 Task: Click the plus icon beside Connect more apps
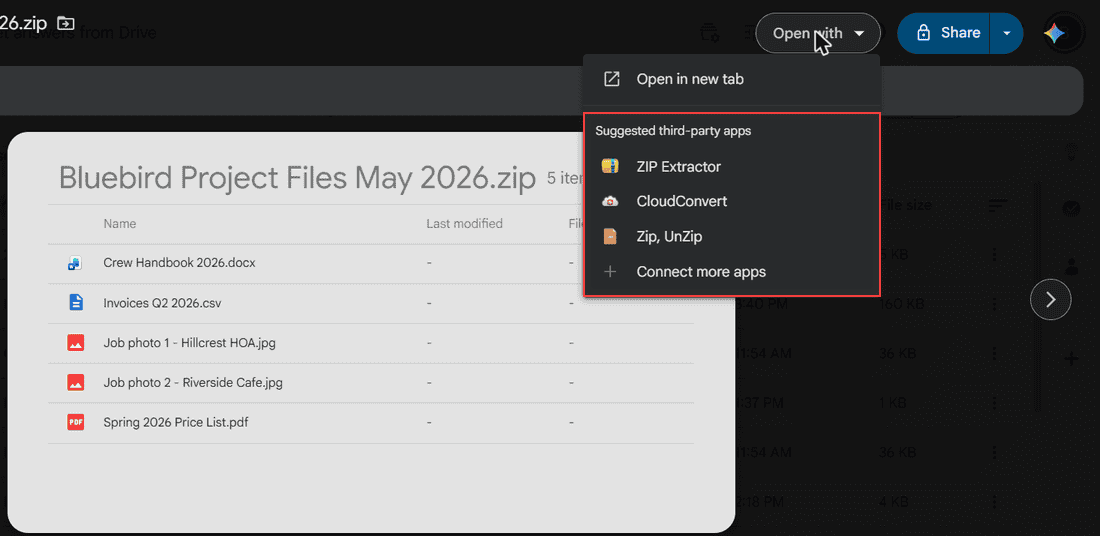[x=610, y=272]
